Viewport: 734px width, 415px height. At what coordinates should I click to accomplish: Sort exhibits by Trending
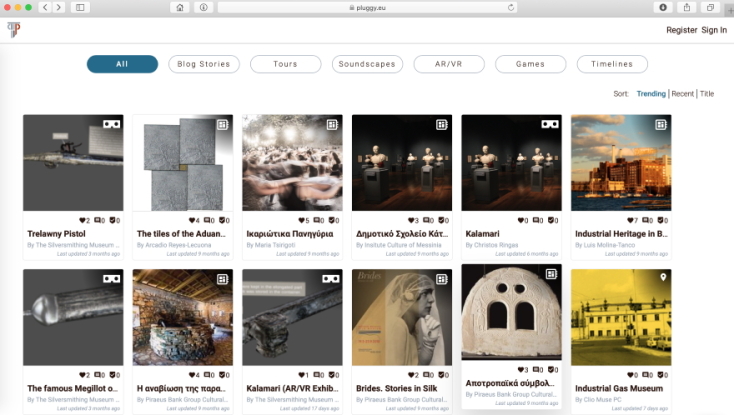pos(651,94)
